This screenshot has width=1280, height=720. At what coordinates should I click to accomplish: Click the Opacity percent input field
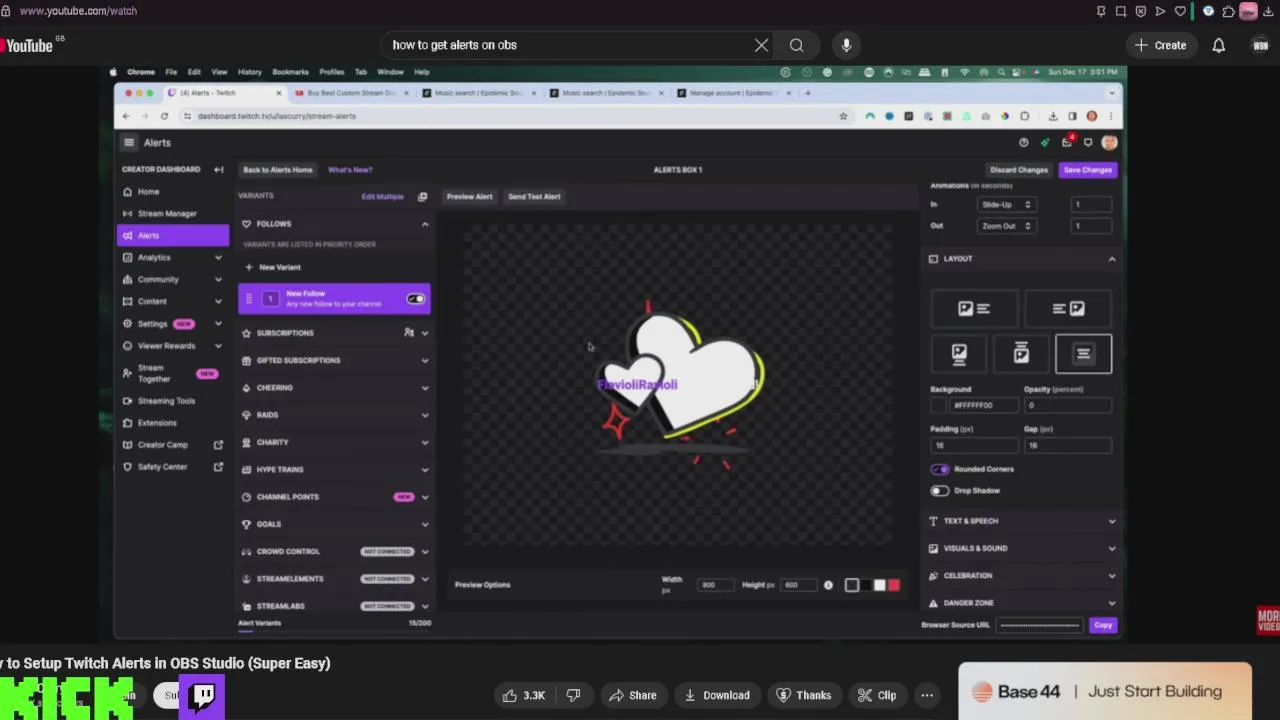coord(1067,405)
